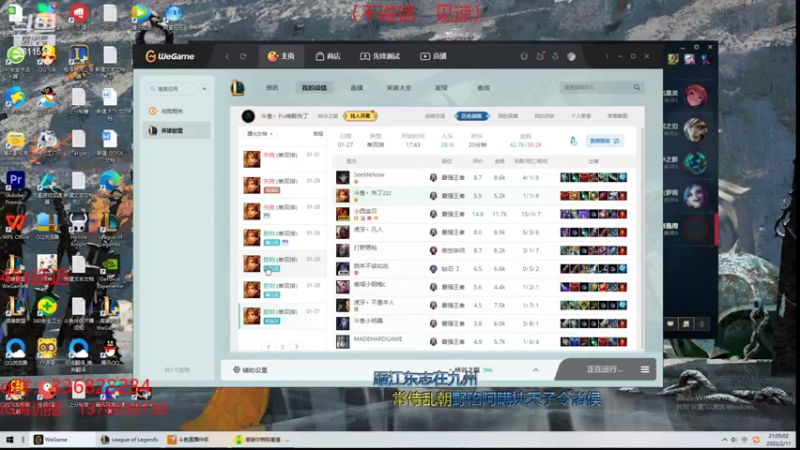The width and height of the screenshot is (800, 450).
Task: Open the 我的英雄 sub-tab
Action: click(508, 116)
